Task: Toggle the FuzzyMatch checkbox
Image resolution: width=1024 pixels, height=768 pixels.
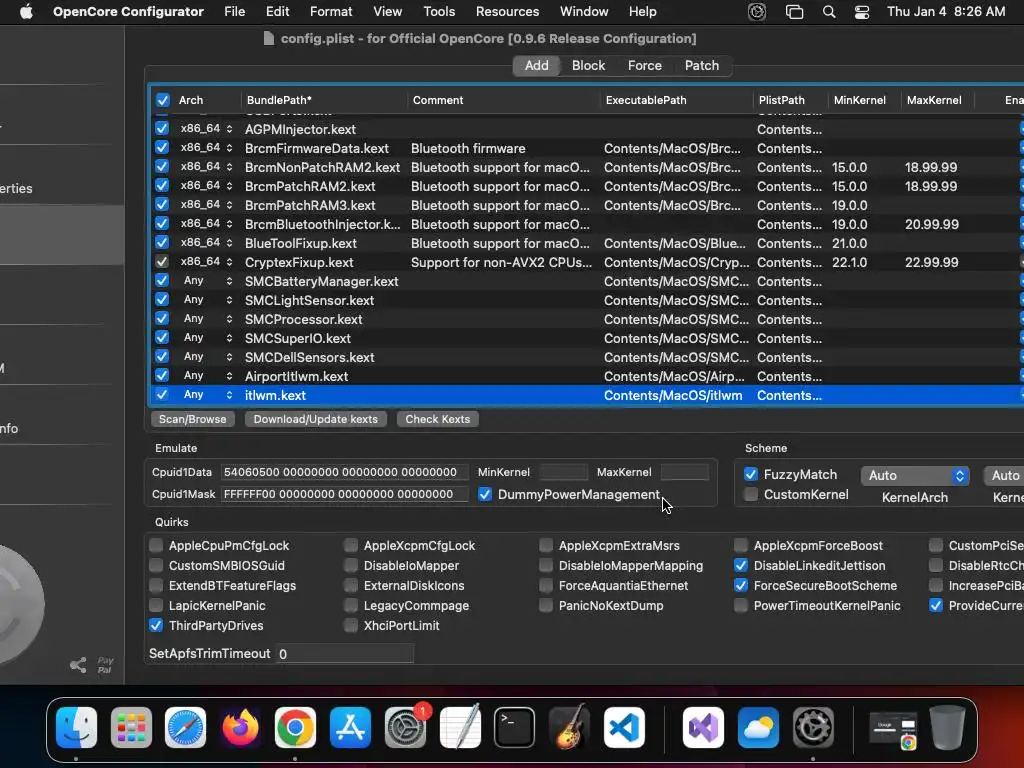Action: pos(751,474)
